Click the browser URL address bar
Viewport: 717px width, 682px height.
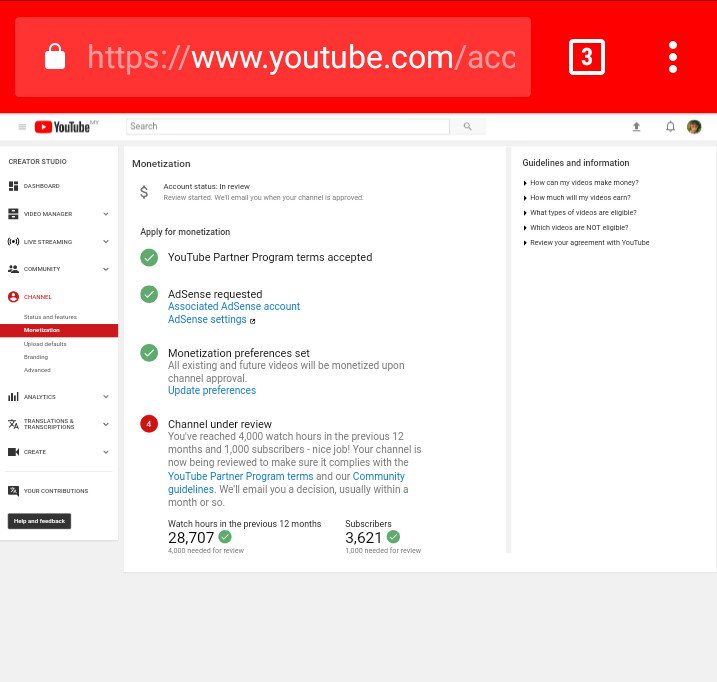tap(273, 57)
